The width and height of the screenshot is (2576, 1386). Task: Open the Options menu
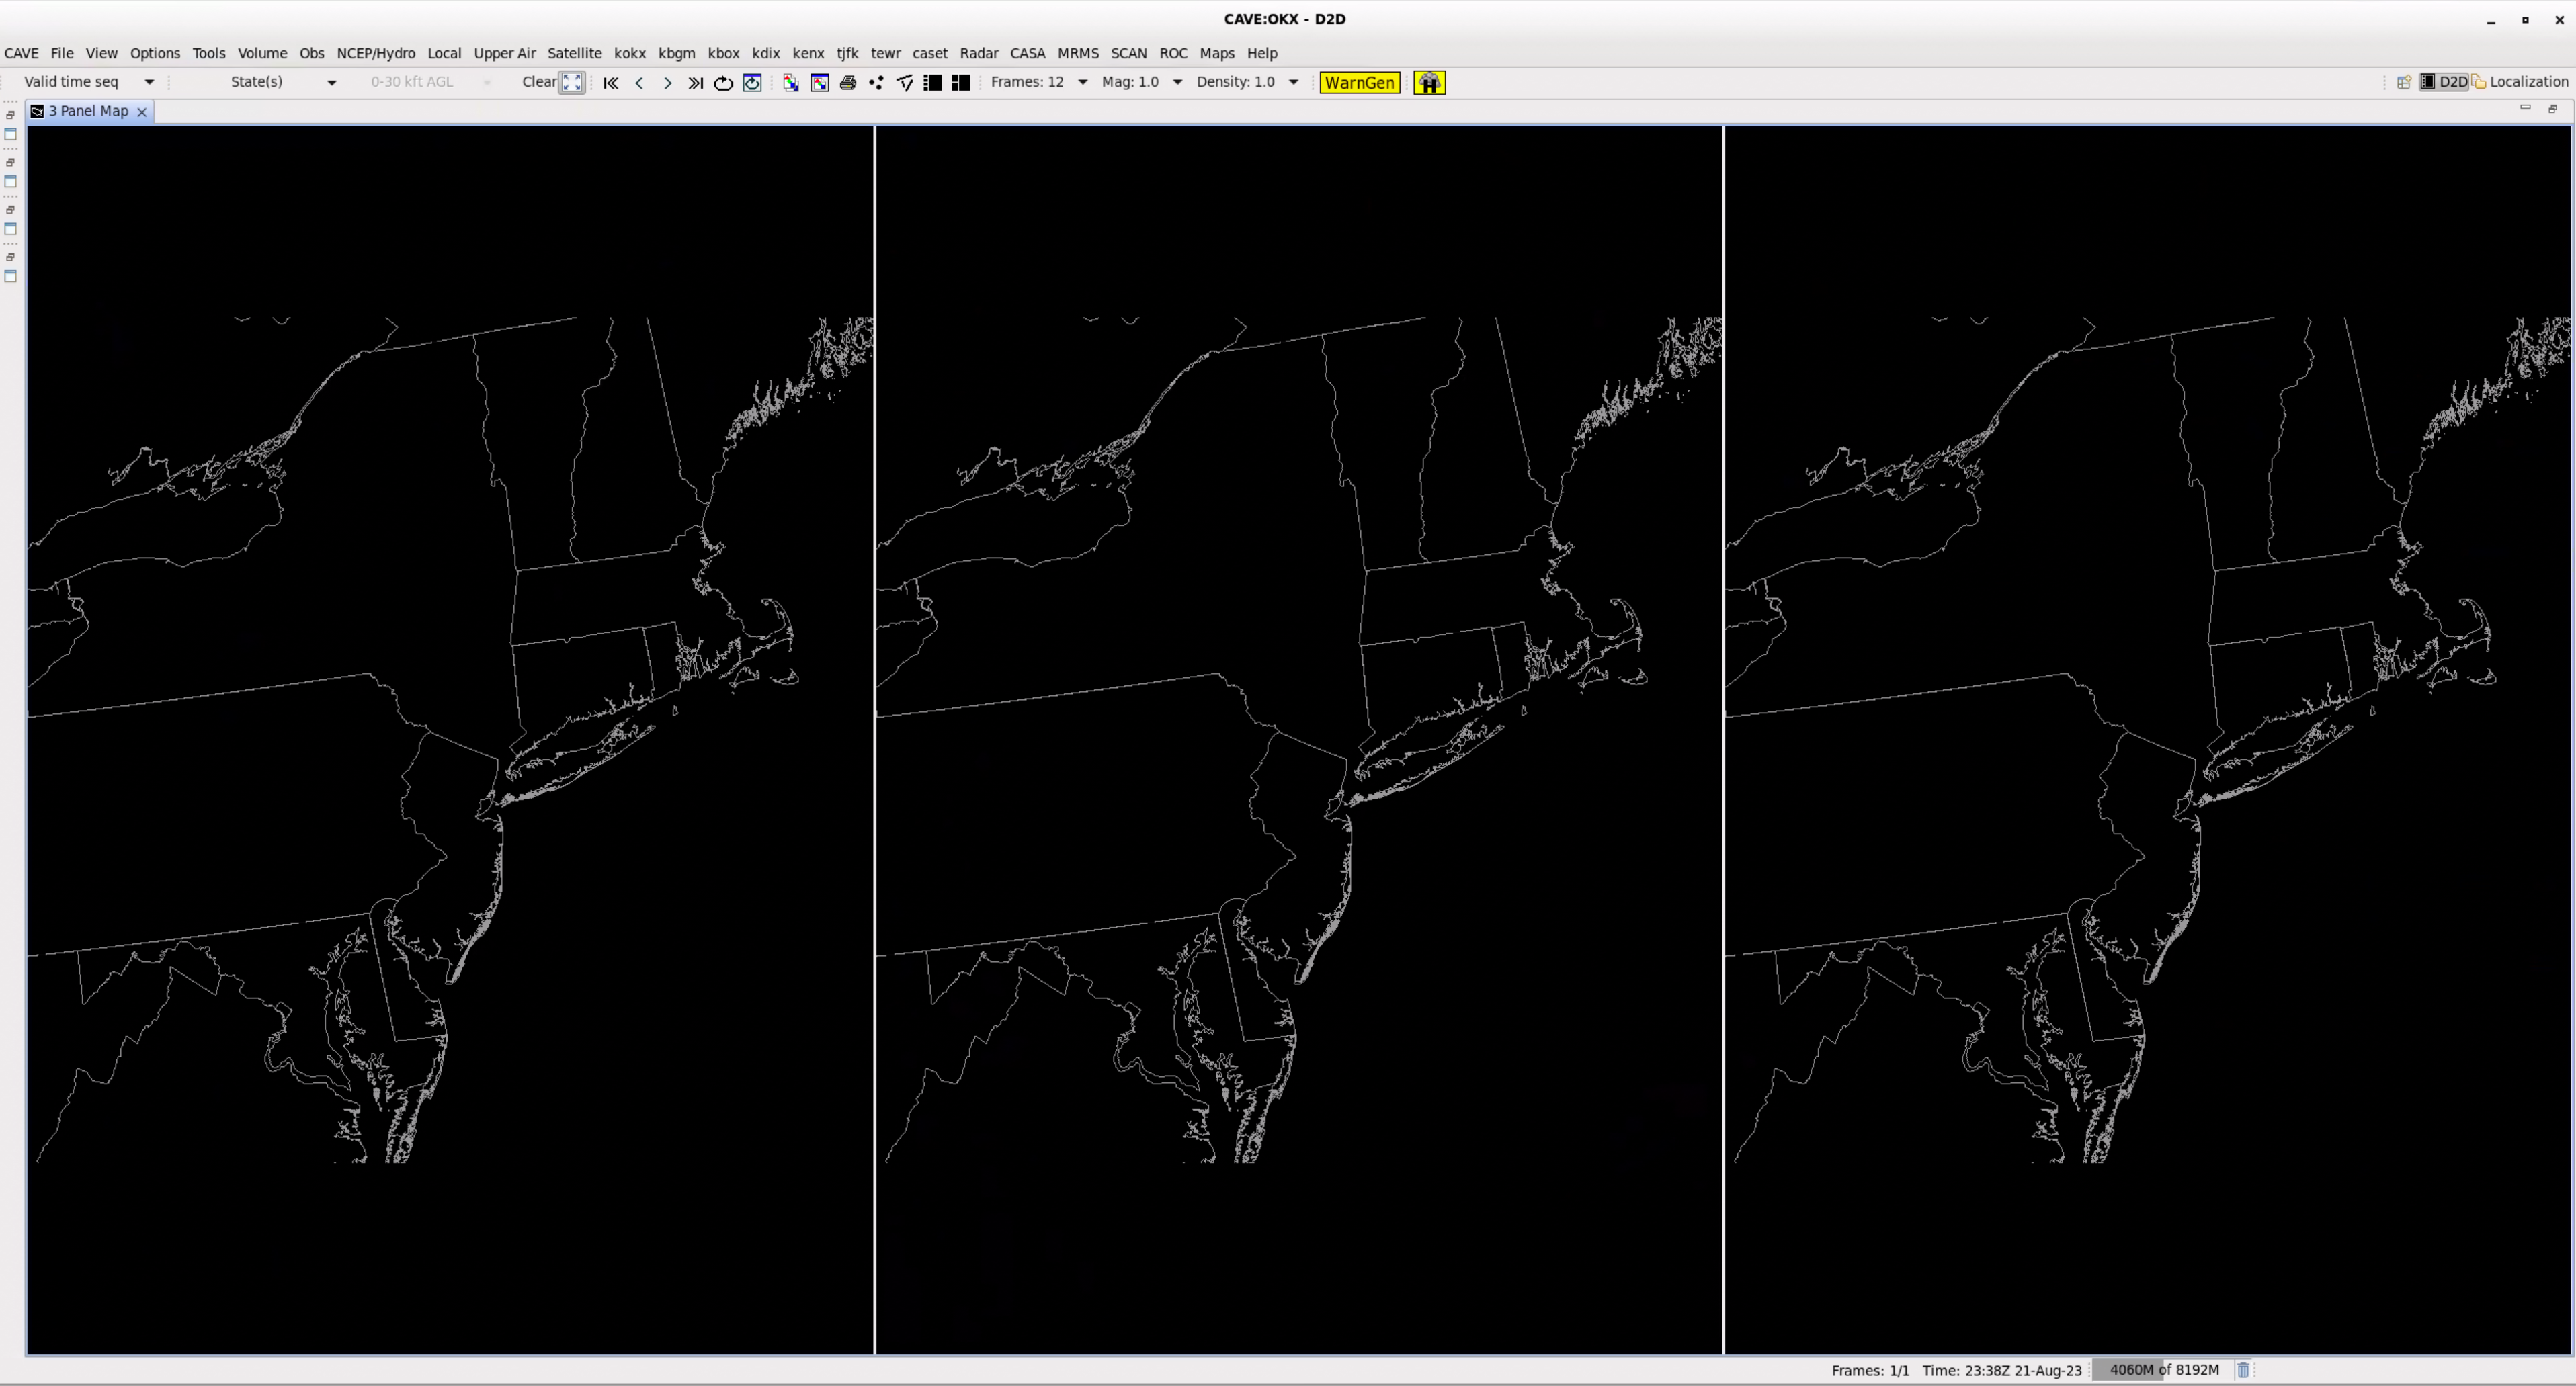click(x=155, y=54)
